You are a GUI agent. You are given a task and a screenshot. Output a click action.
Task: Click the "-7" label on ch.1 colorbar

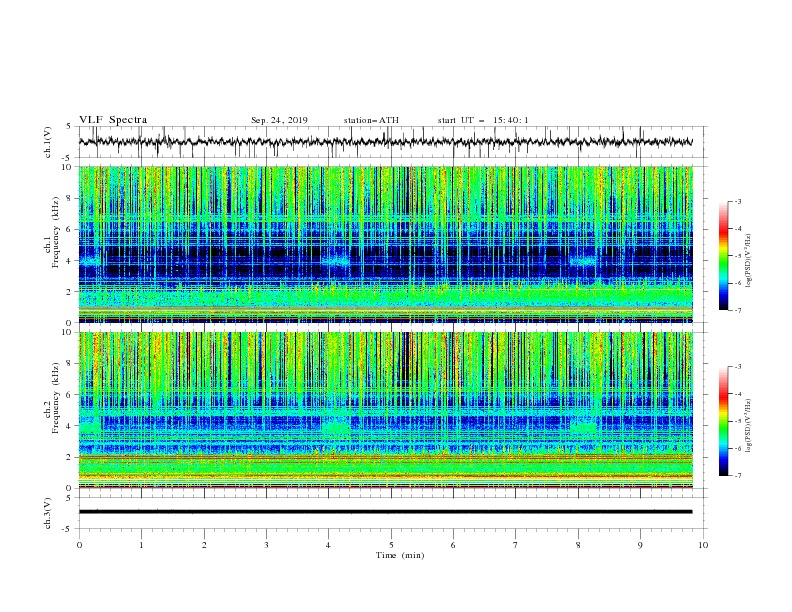coord(738,310)
